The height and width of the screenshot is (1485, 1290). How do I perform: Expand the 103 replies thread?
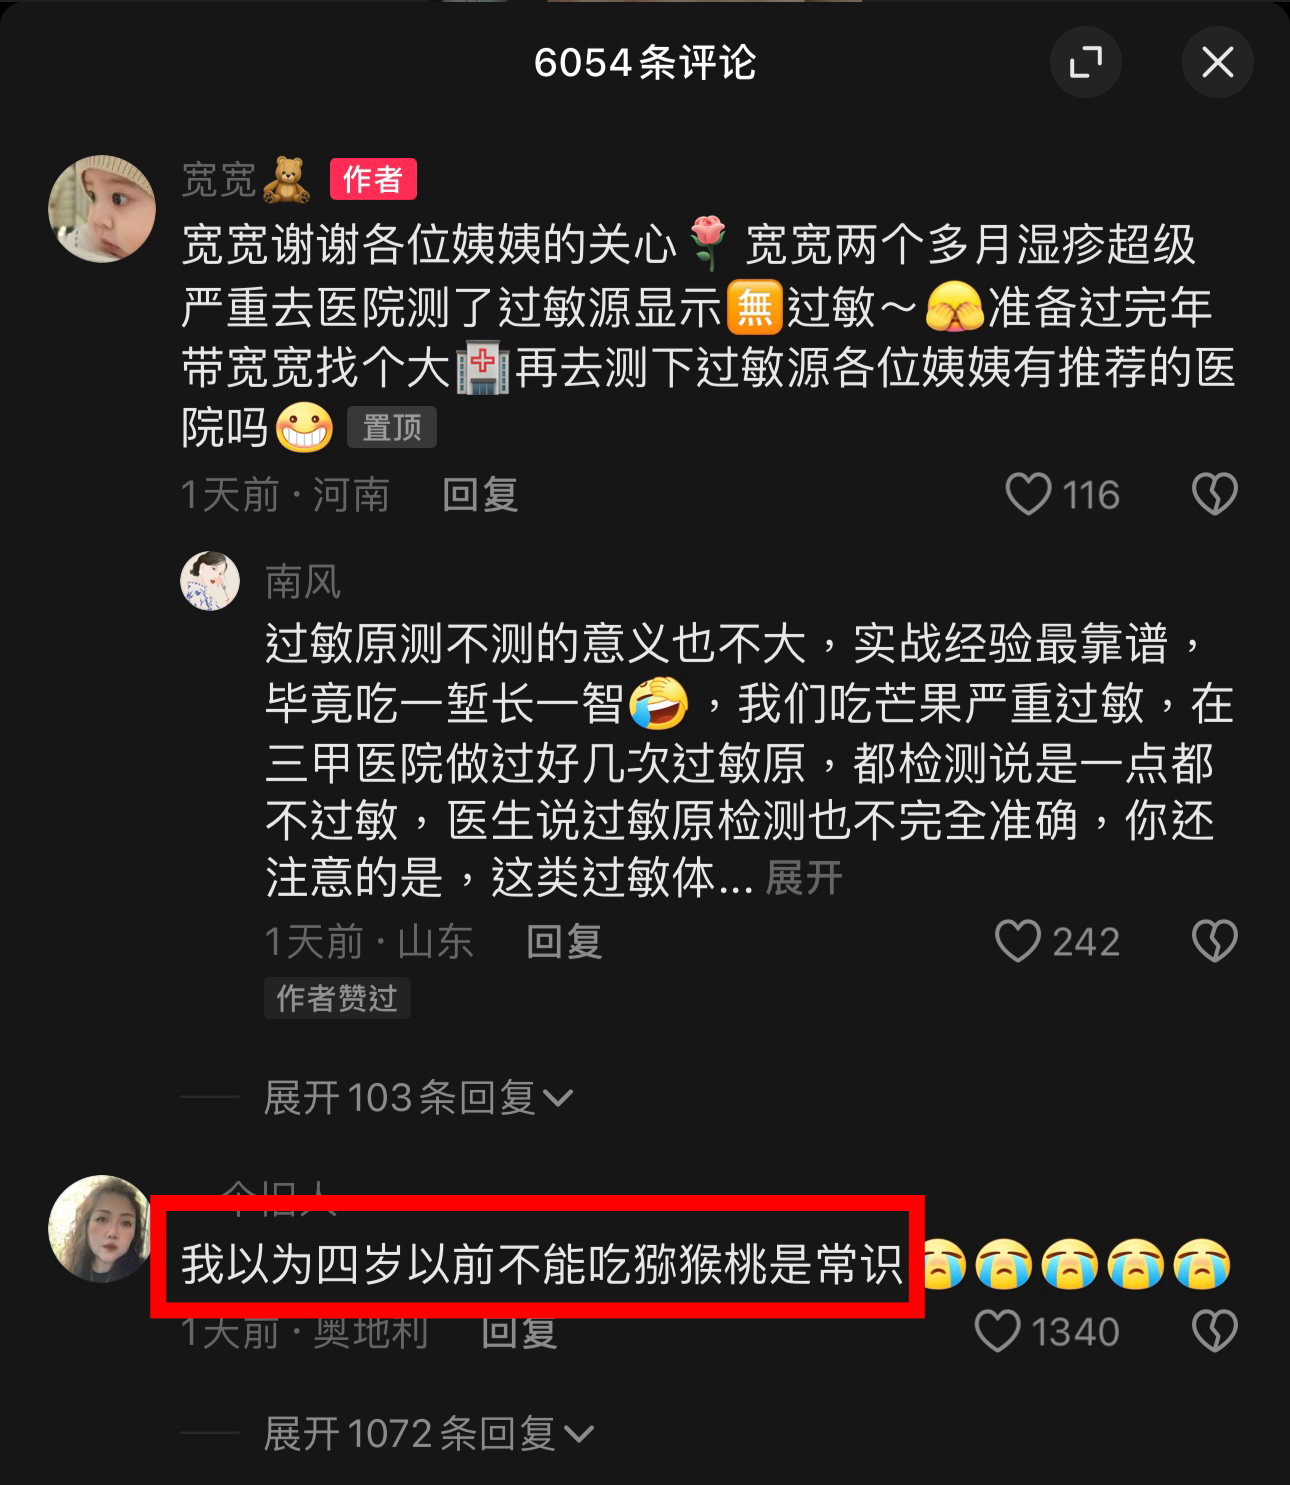418,1098
